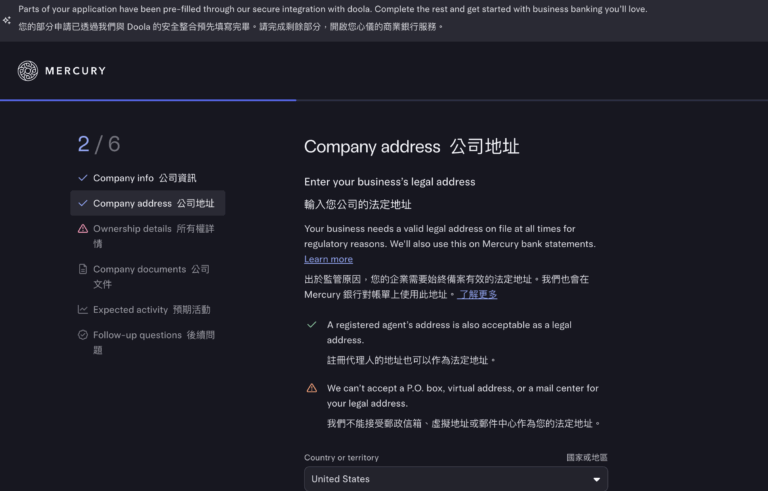Click the Mercury logo icon
The width and height of the screenshot is (768, 491).
tap(28, 71)
